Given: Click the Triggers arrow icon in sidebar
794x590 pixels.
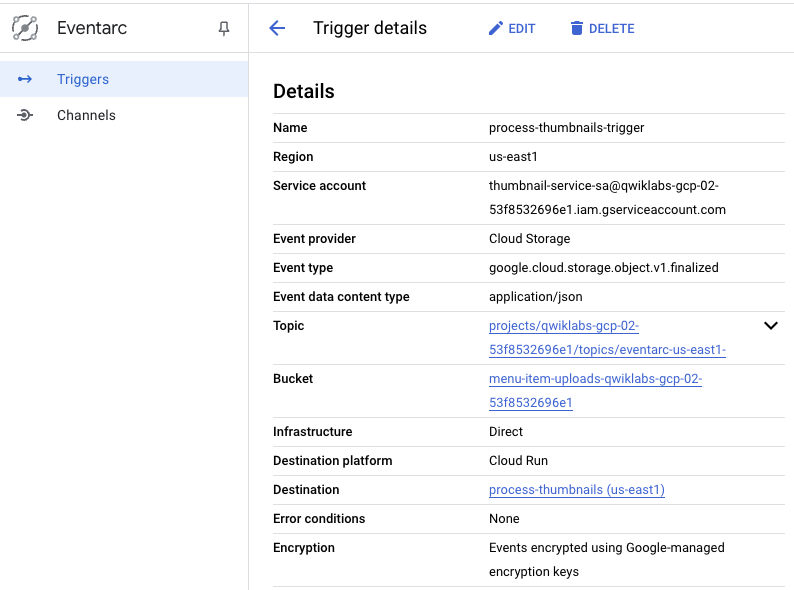Looking at the screenshot, I should tap(25, 79).
